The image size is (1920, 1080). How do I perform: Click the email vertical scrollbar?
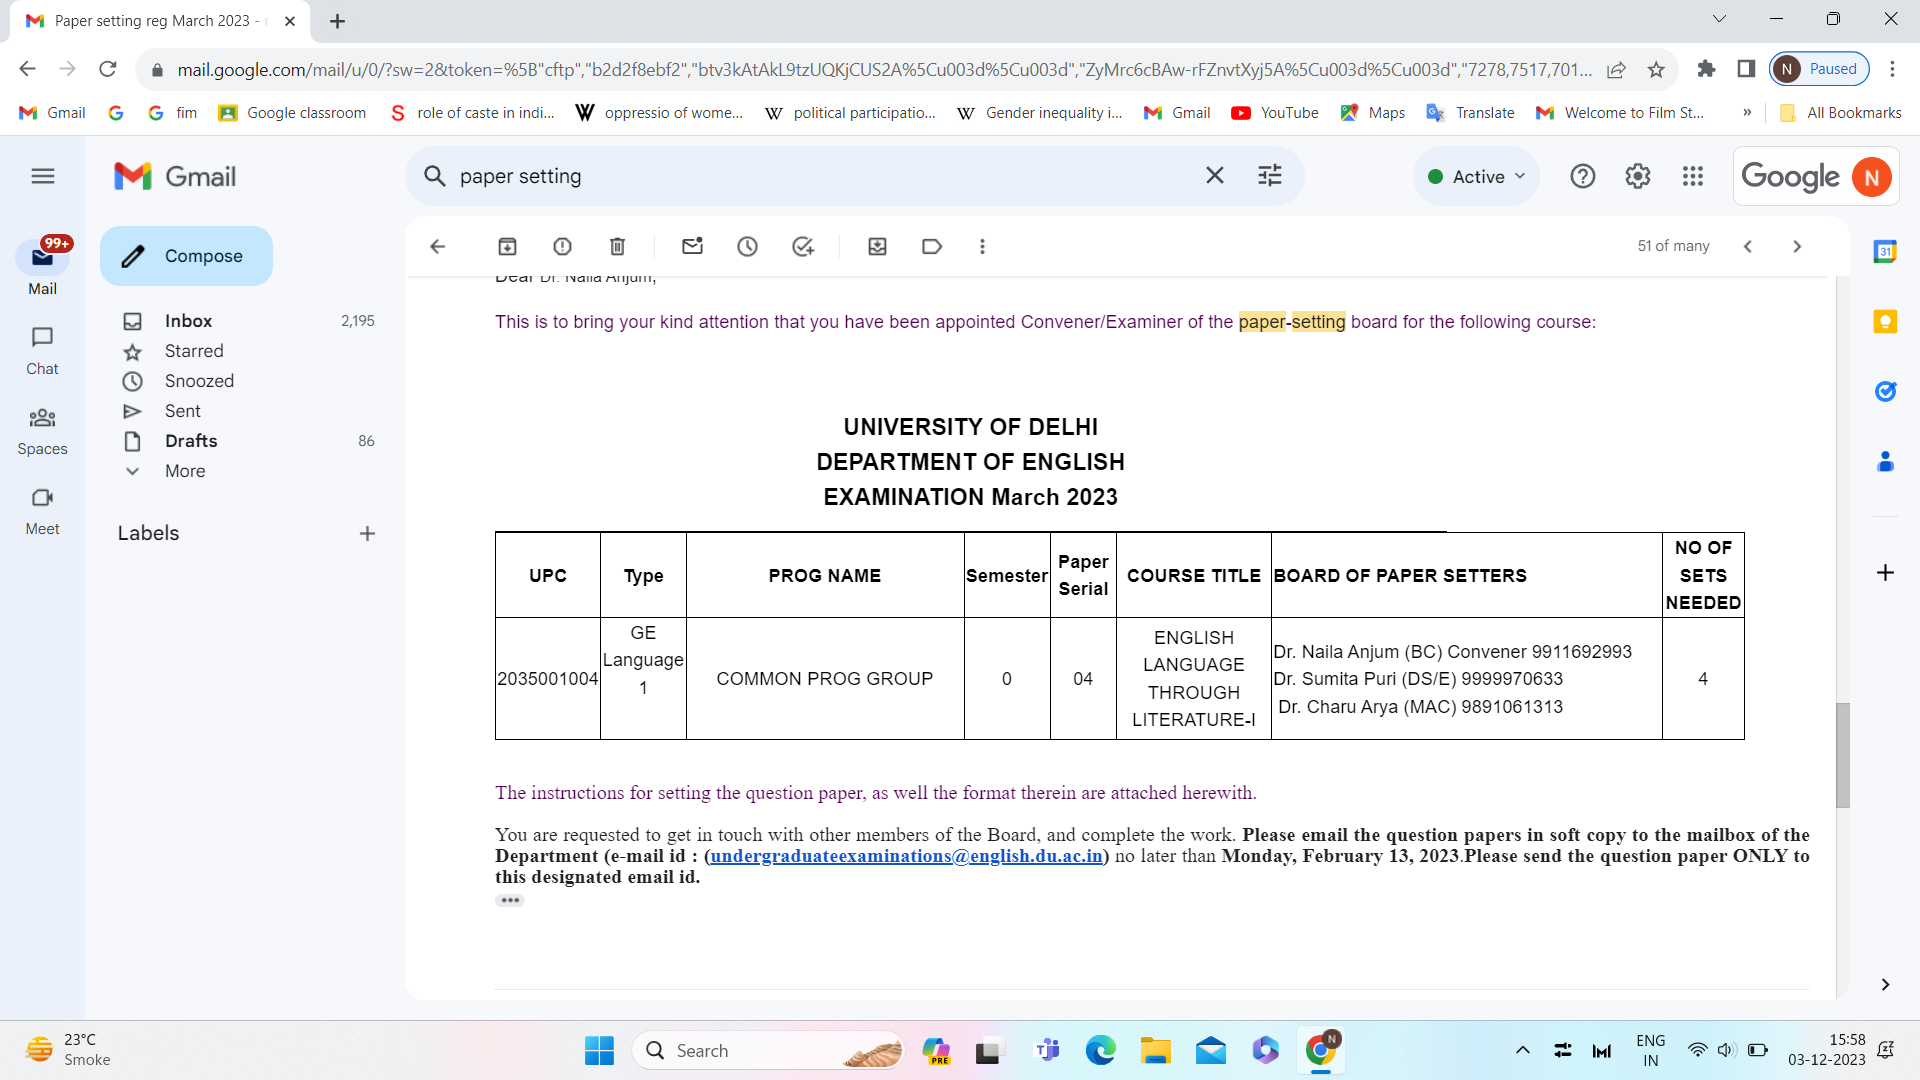[1842, 755]
